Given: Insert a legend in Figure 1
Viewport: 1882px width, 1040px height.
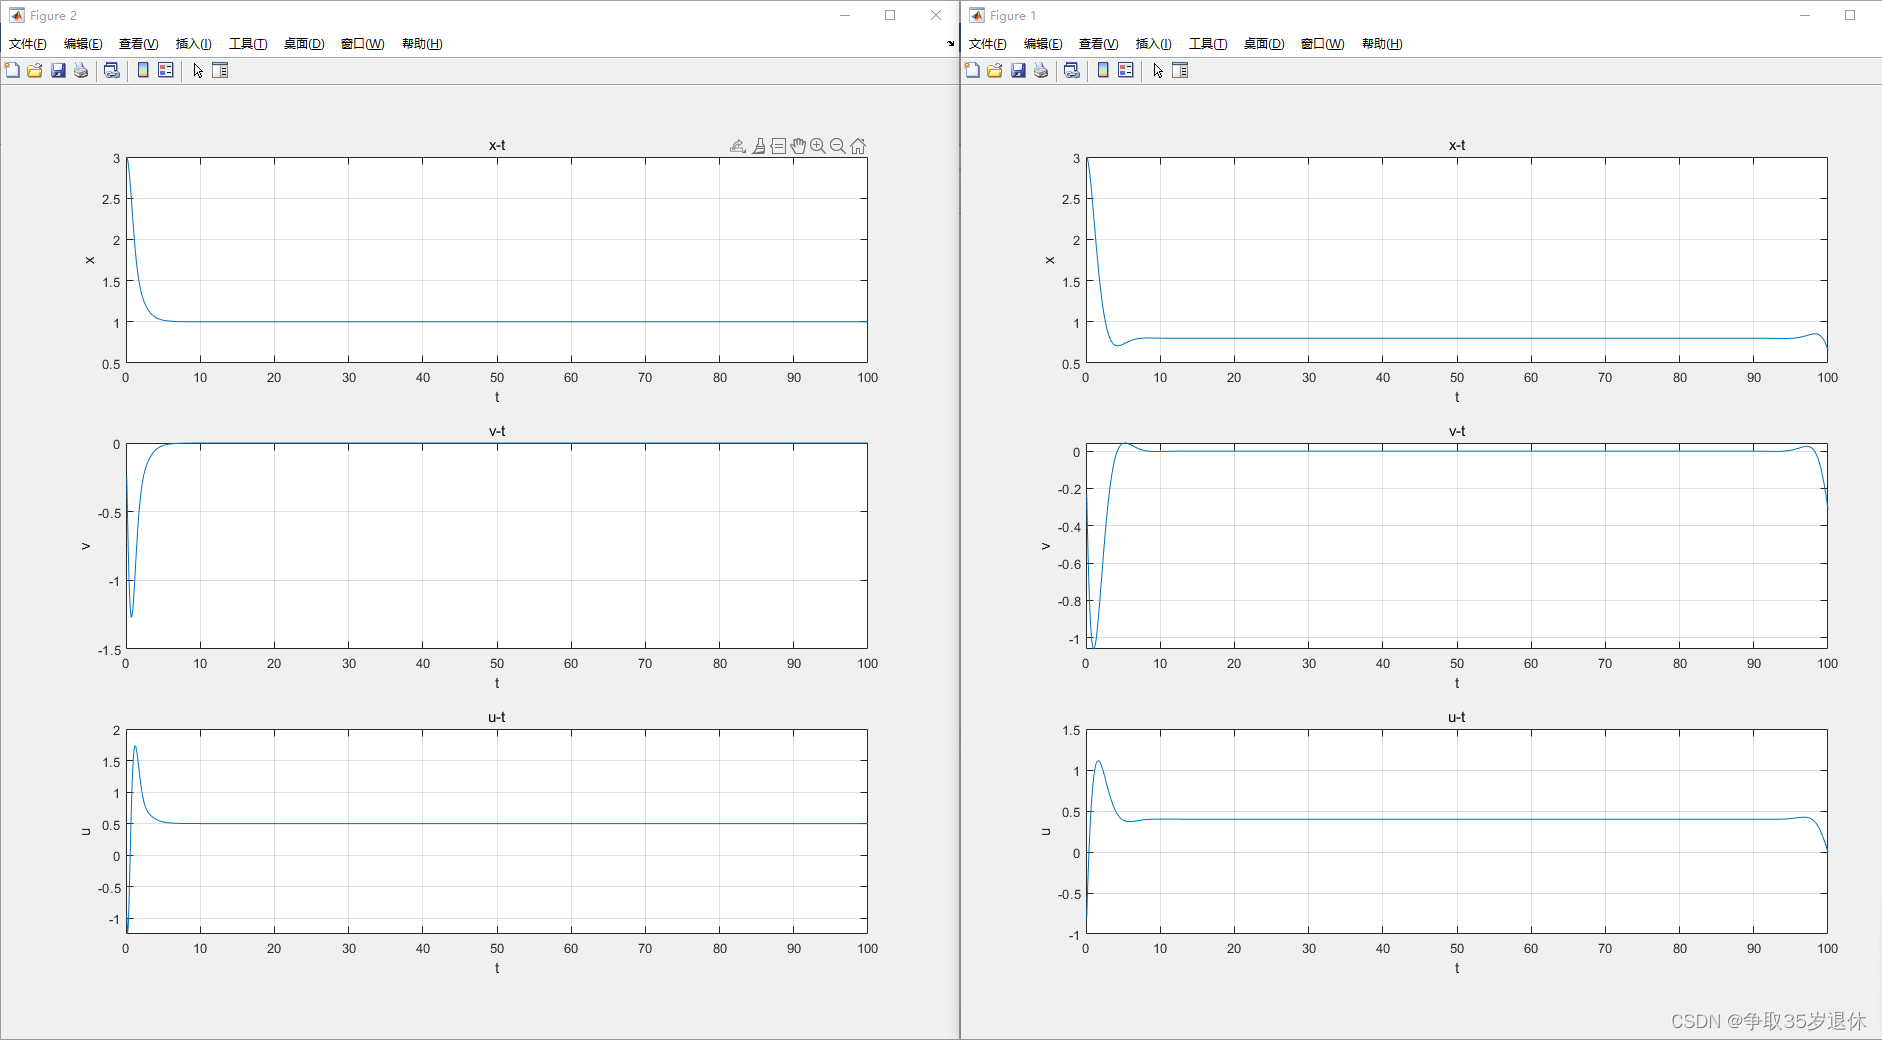Looking at the screenshot, I should coord(1126,70).
